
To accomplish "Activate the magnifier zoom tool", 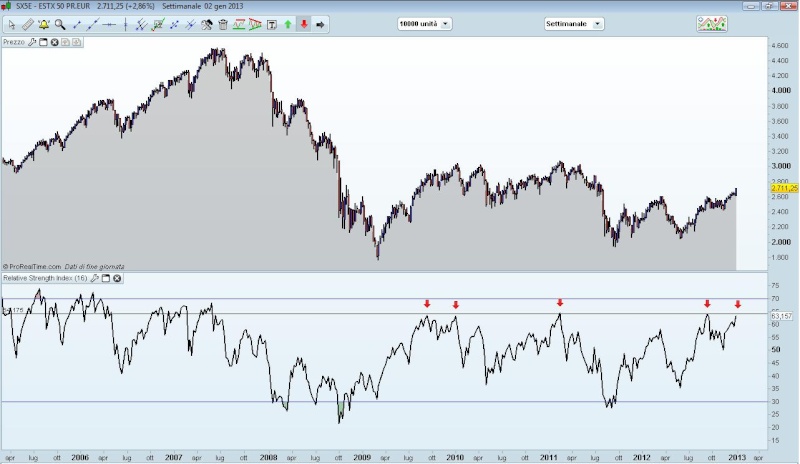I will pos(60,25).
